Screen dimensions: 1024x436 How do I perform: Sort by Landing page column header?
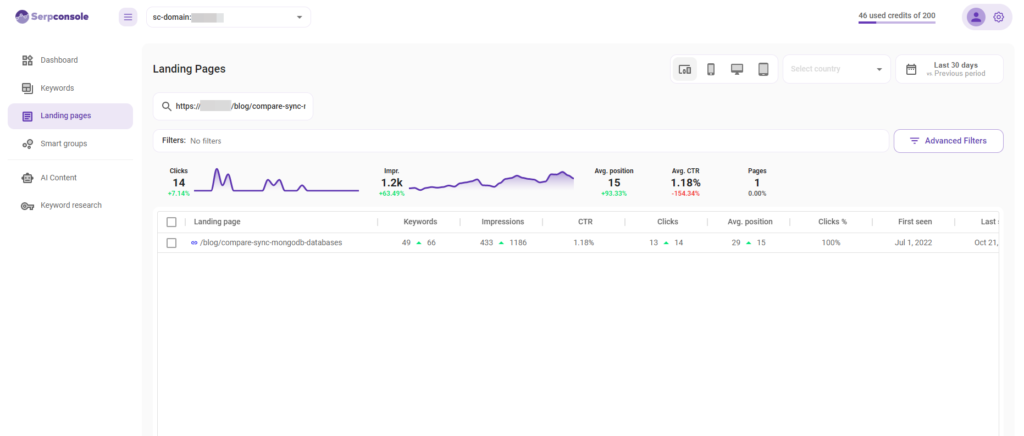point(217,222)
